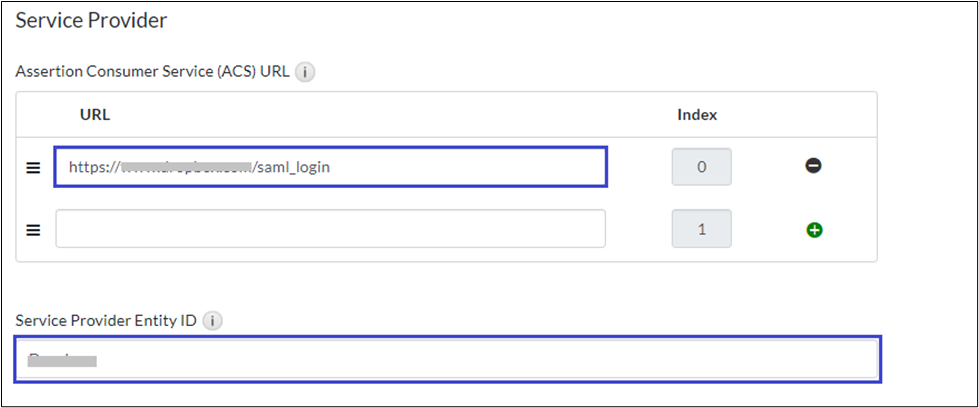979x408 pixels.
Task: Click drag handle of the saml_login row
Action: click(x=33, y=167)
